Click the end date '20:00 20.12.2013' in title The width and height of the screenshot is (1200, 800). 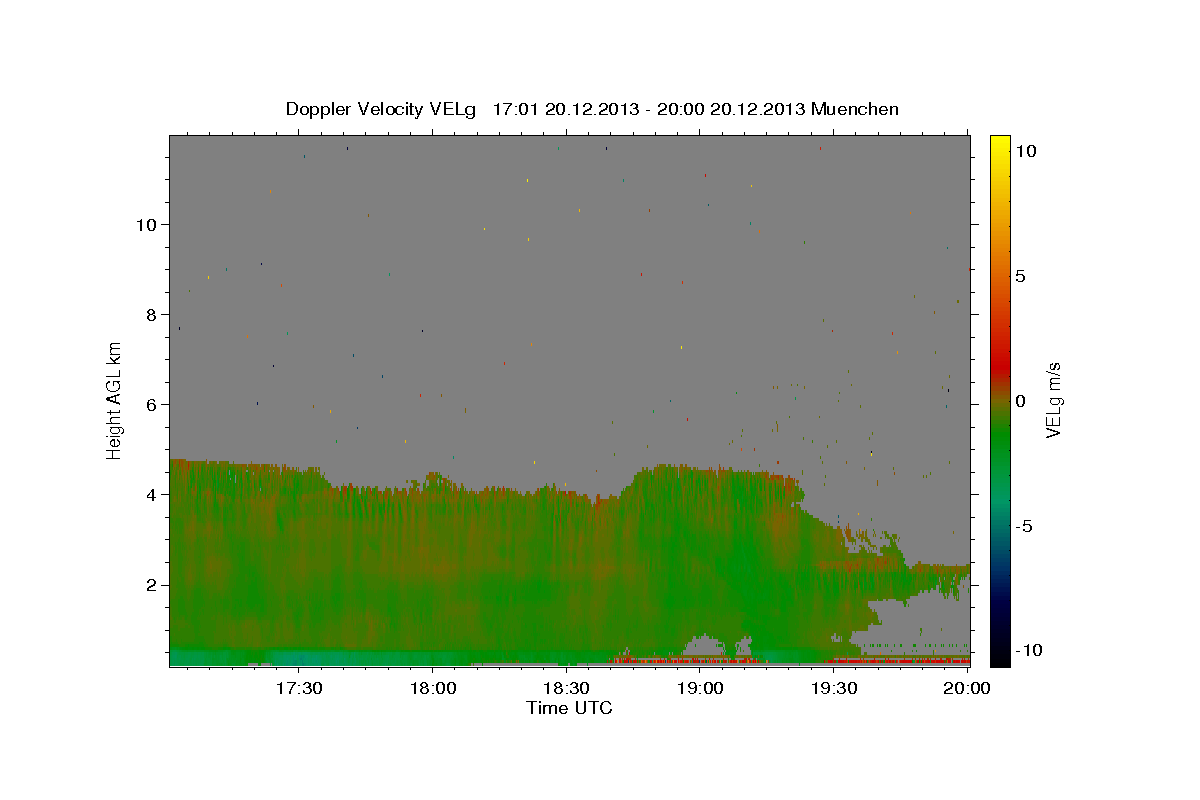731,109
